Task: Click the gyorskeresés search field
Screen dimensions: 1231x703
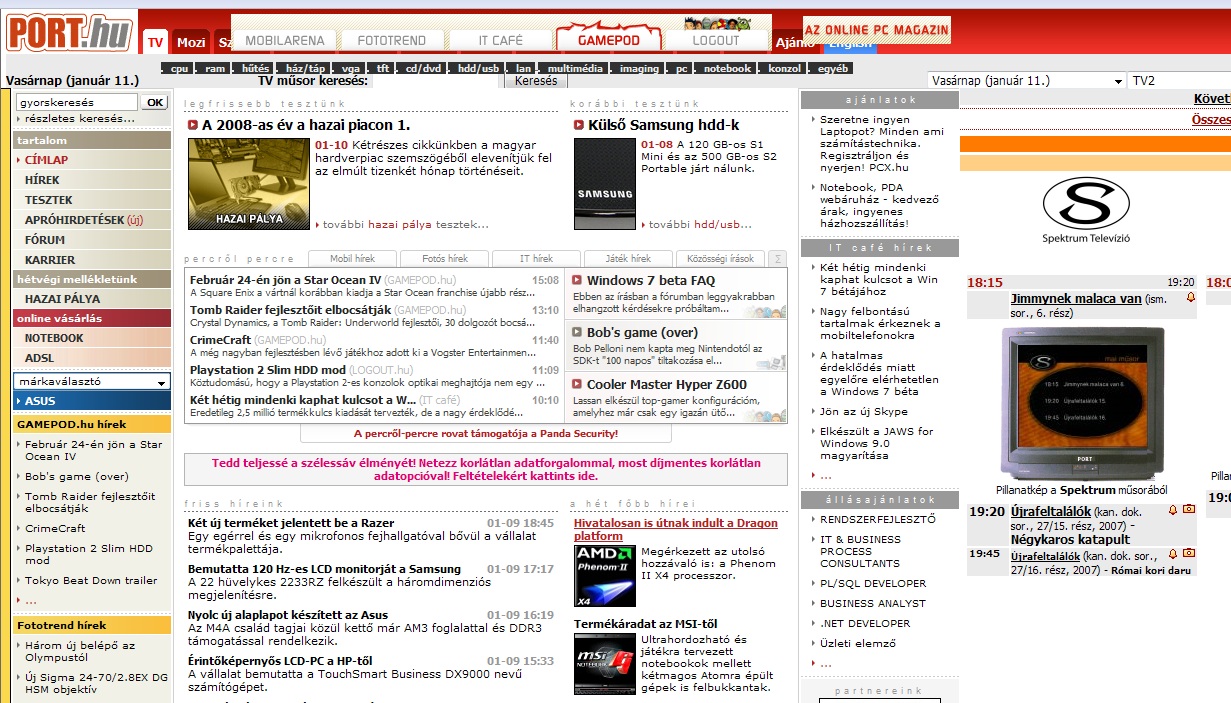Action: point(76,102)
